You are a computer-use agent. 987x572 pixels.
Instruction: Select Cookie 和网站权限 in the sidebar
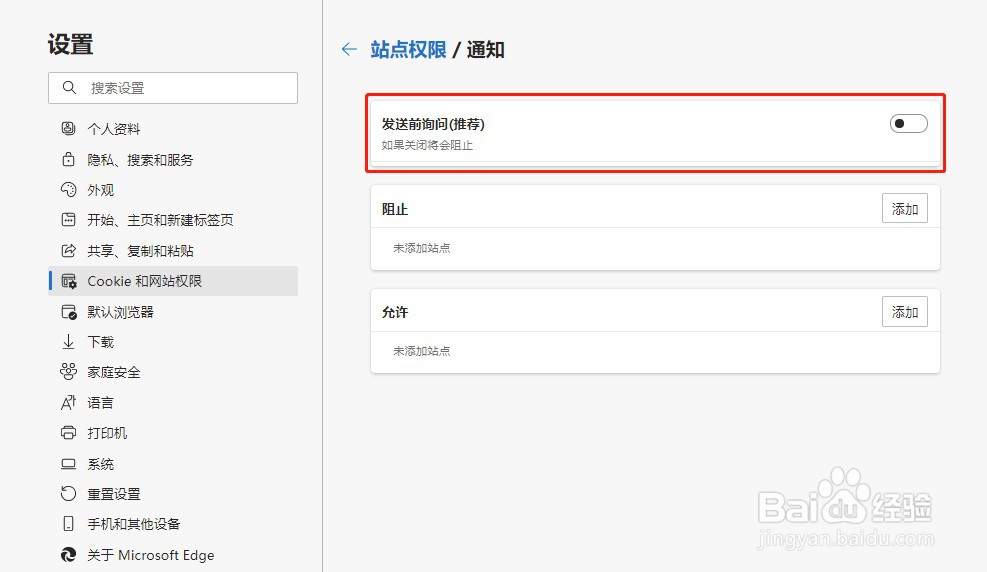tap(173, 281)
